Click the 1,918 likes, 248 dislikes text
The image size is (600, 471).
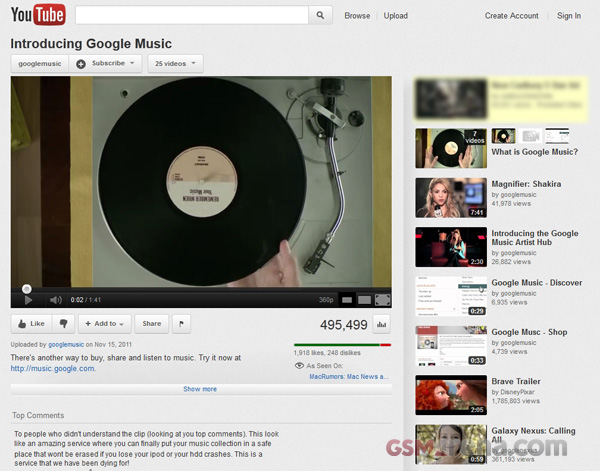click(327, 353)
